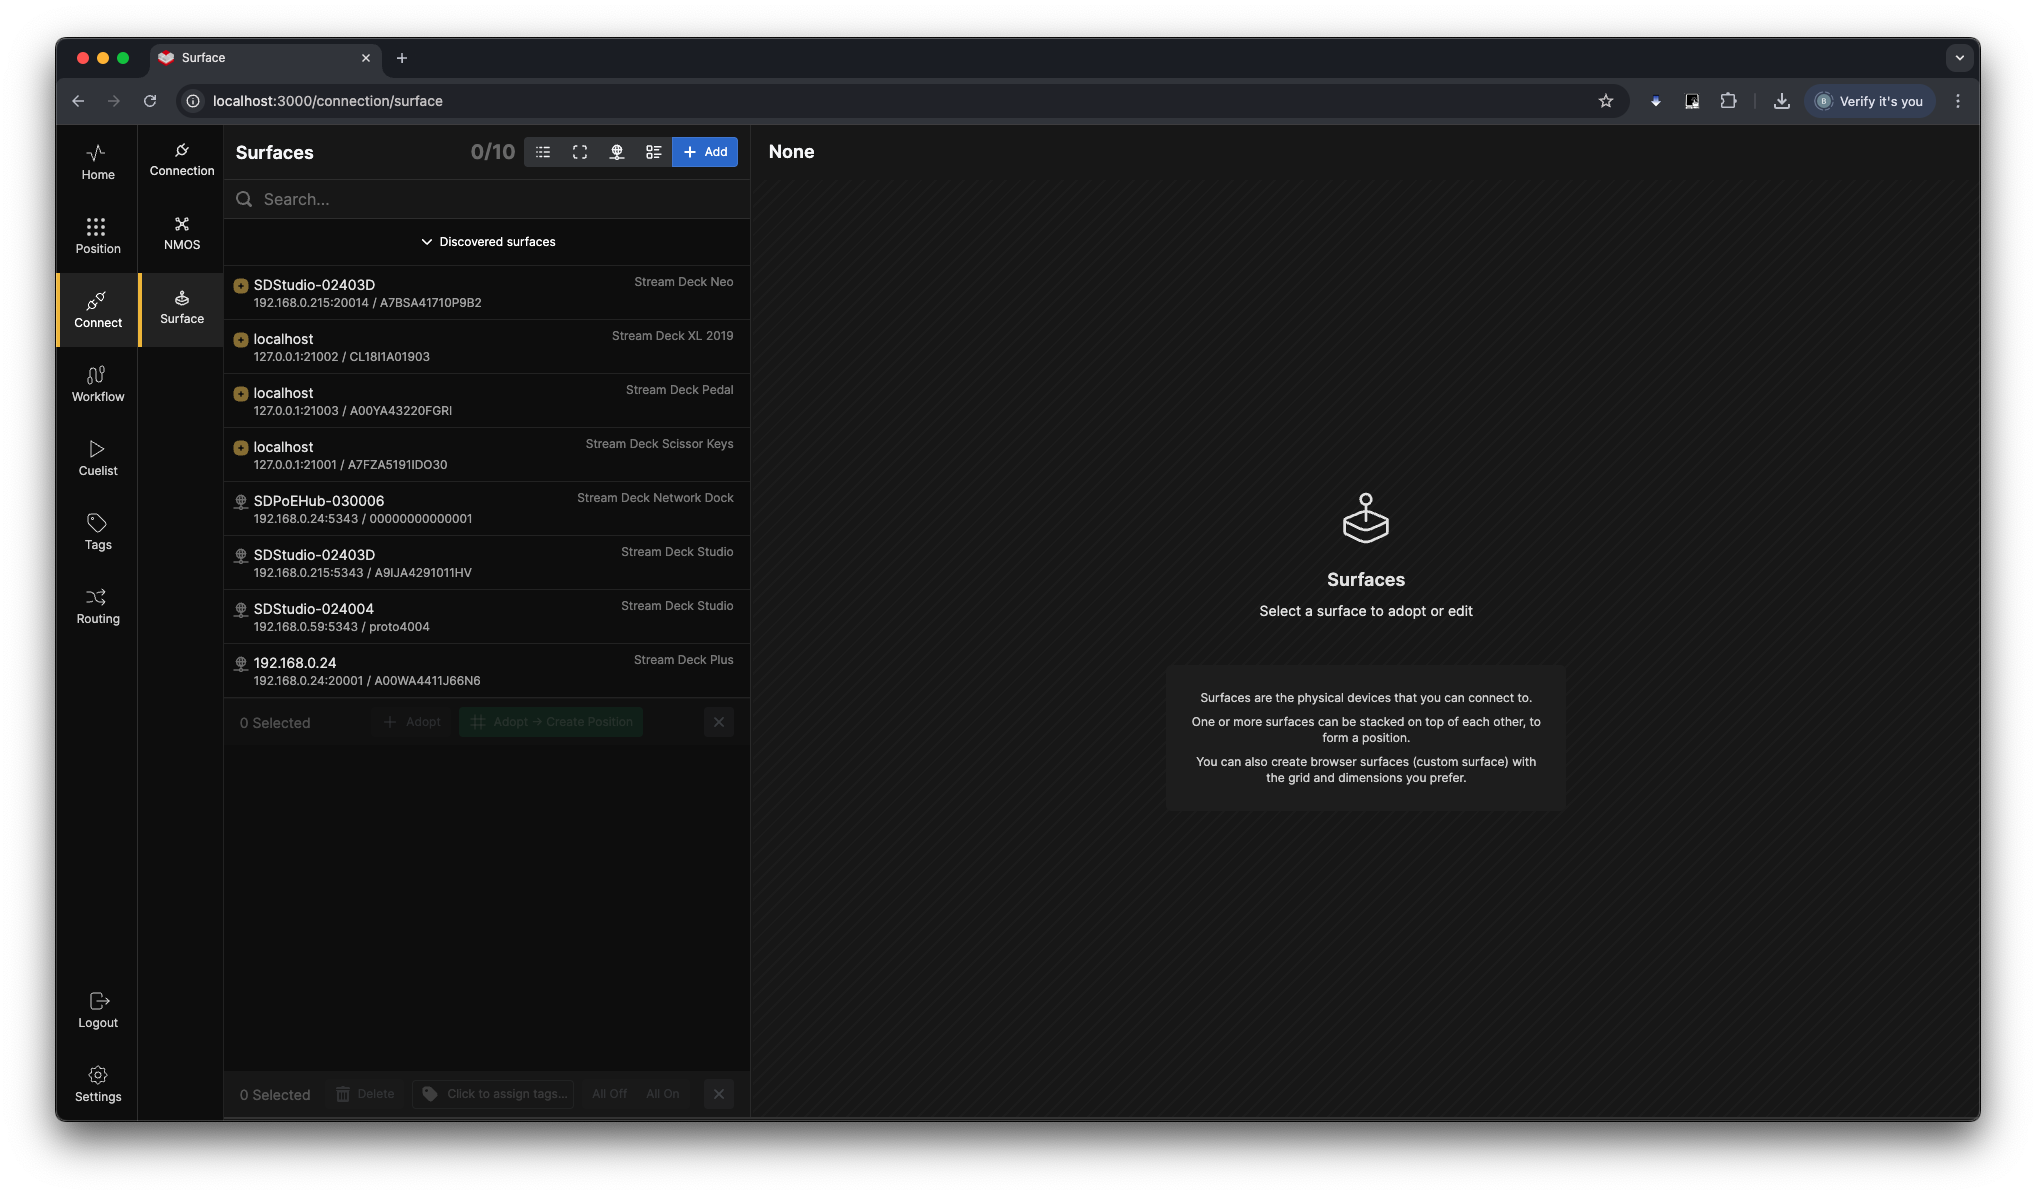Switch to the Connection sub-tab

coord(182,159)
